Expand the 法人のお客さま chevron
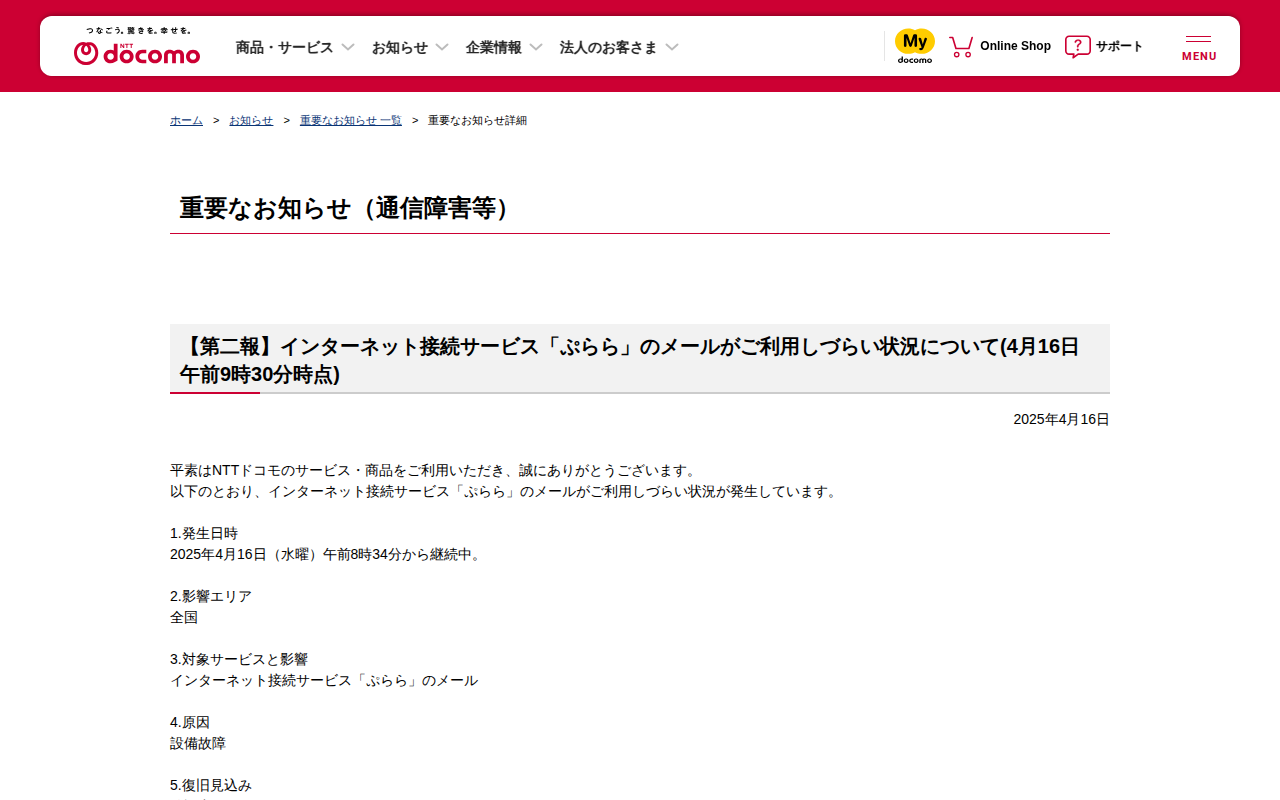Screen dimensions: 1280x800 pos(672,47)
